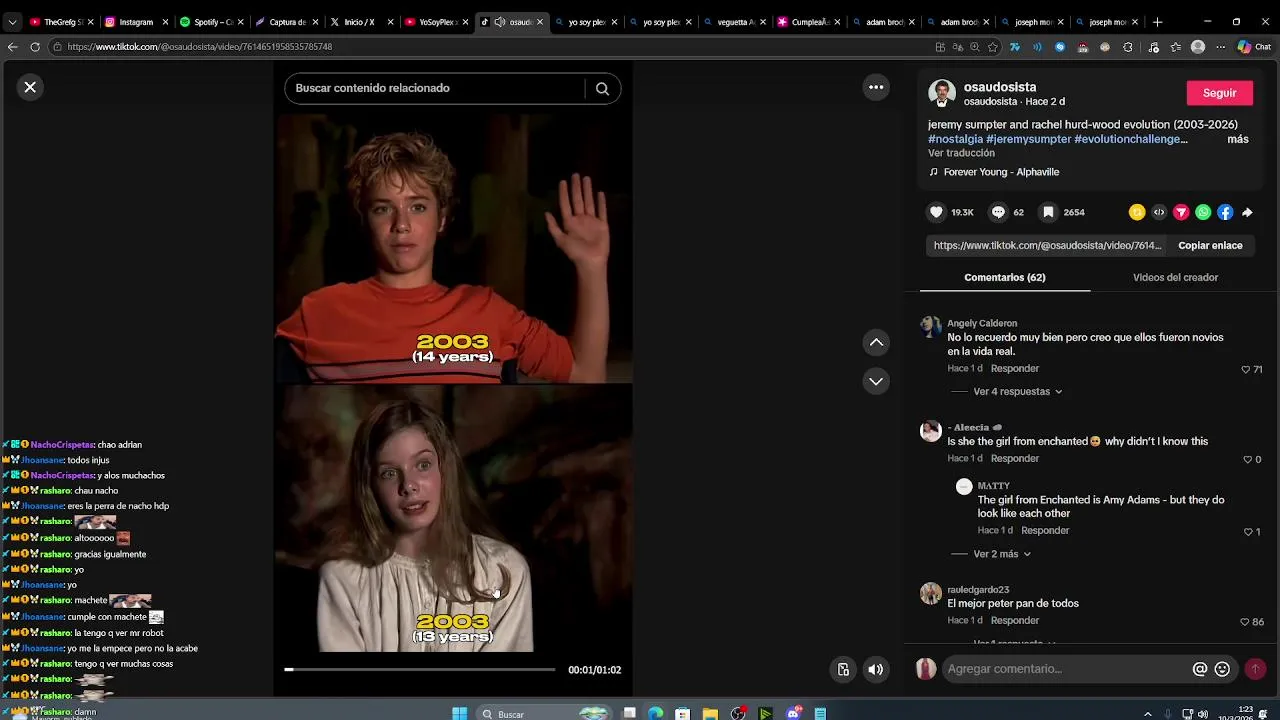This screenshot has width=1280, height=720.
Task: Expand description with 'más'
Action: (1238, 139)
